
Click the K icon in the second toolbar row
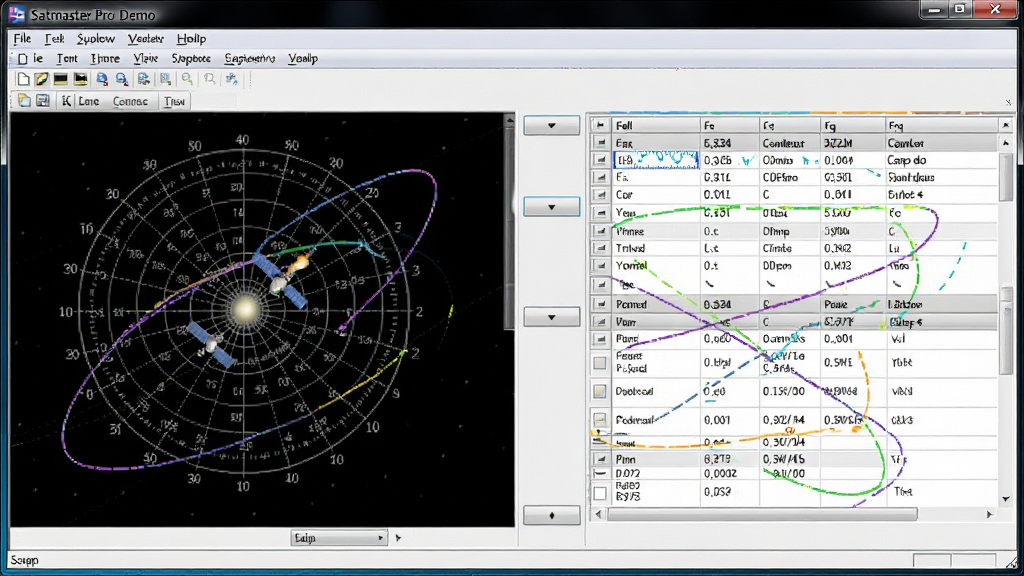[x=66, y=101]
